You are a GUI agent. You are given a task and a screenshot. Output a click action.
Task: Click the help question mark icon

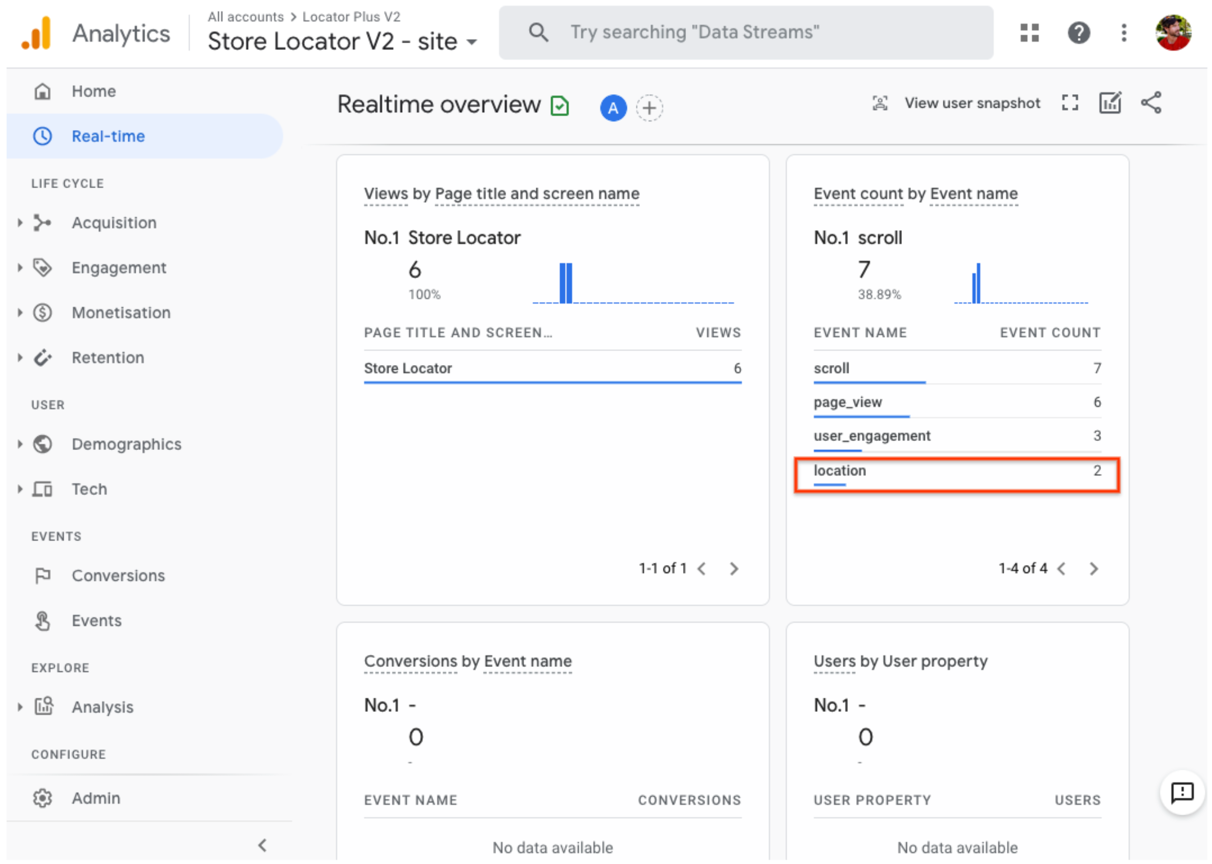click(x=1078, y=33)
